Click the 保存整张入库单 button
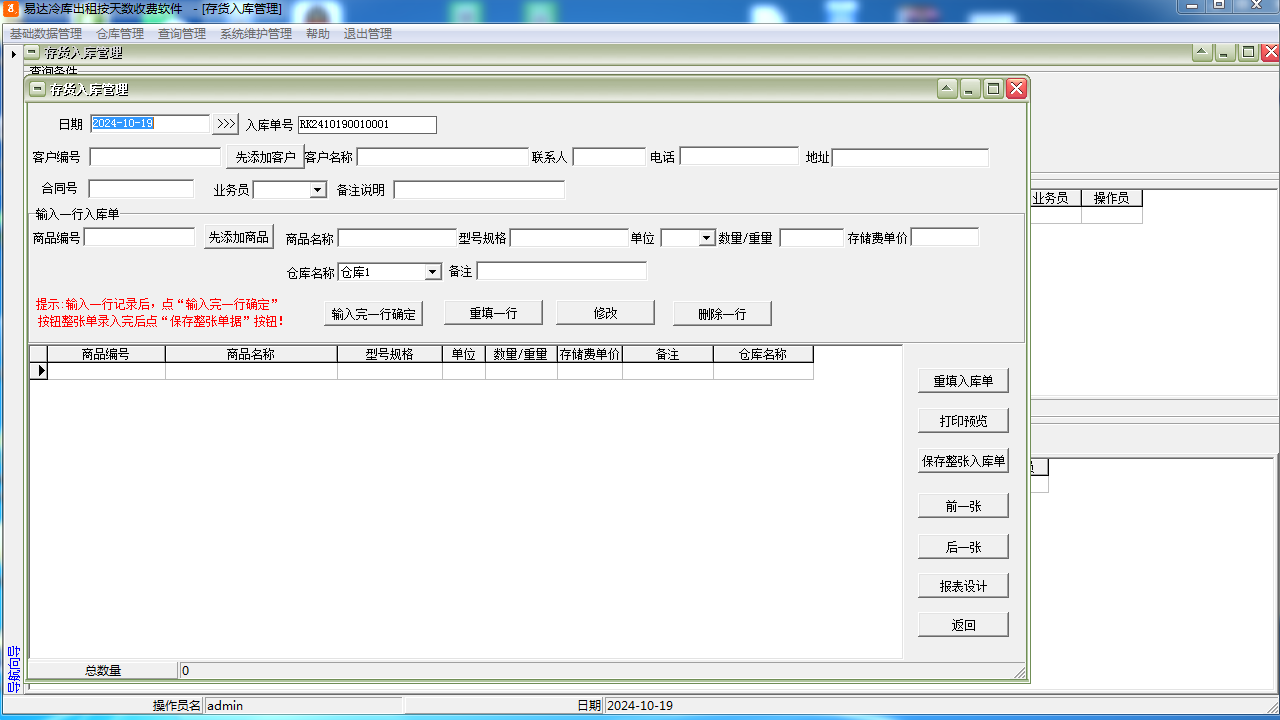1280x720 pixels. (x=963, y=461)
